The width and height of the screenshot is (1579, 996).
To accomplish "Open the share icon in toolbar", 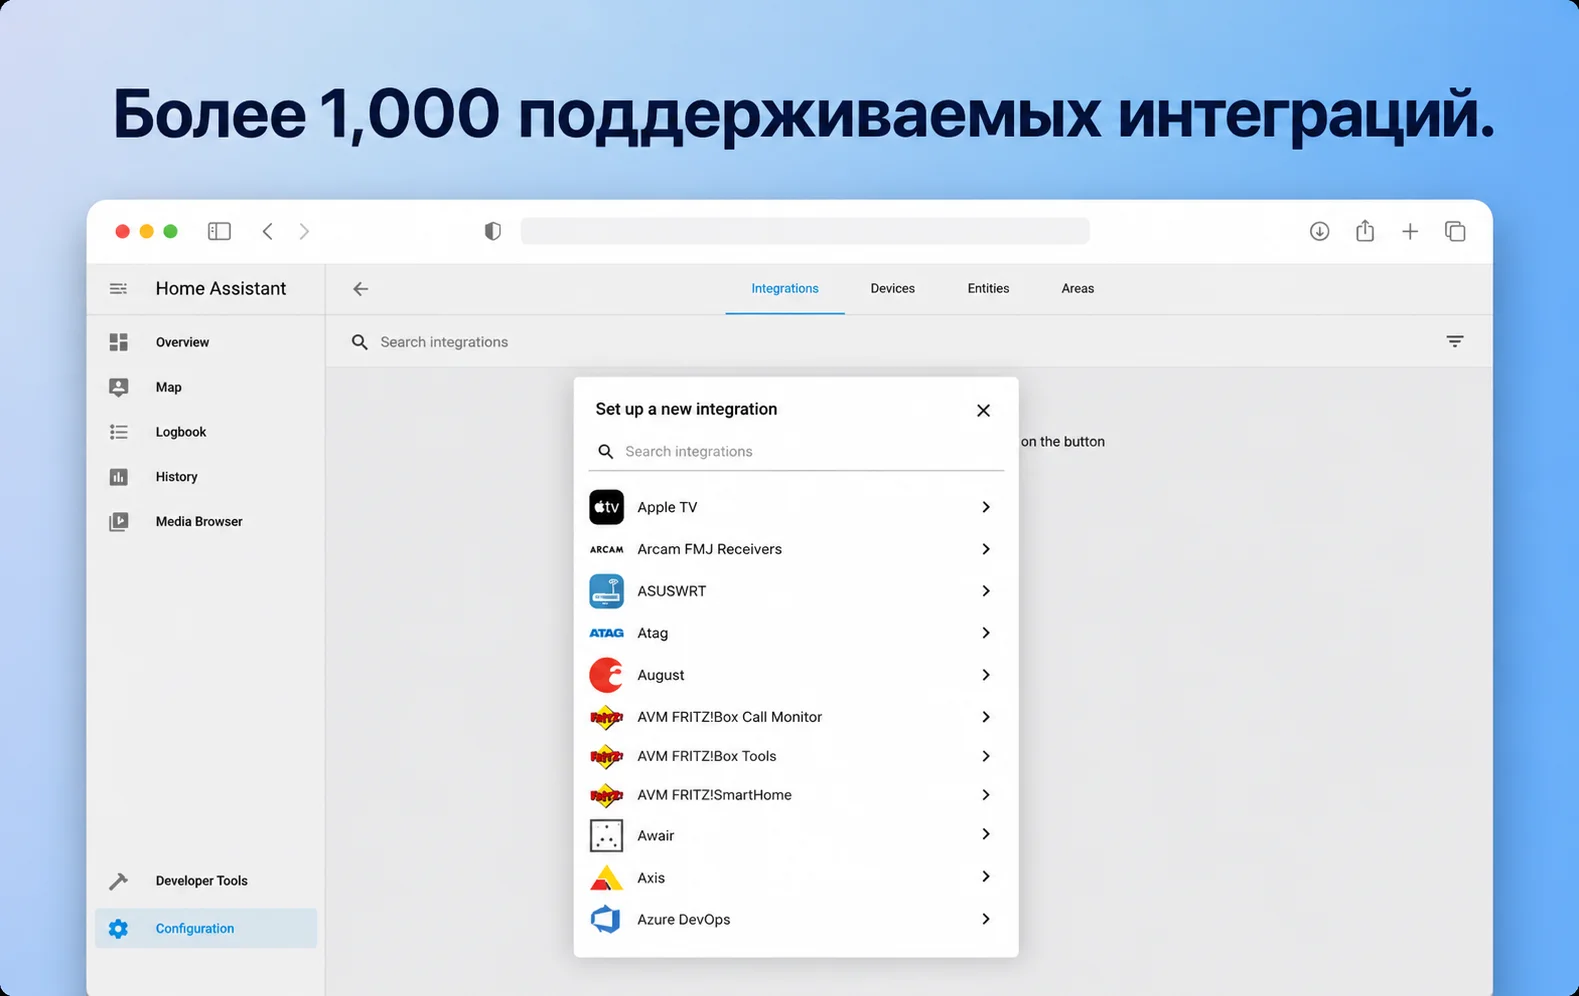I will [x=1365, y=231].
